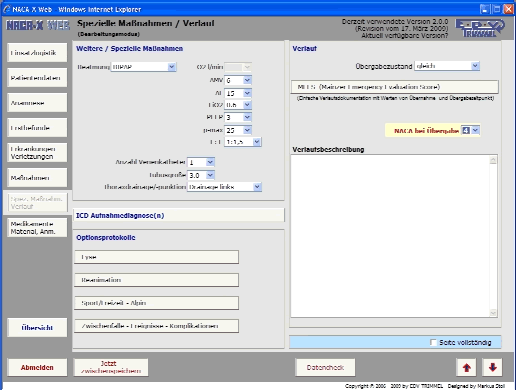Go to Patientendaten section

[x=37, y=78]
